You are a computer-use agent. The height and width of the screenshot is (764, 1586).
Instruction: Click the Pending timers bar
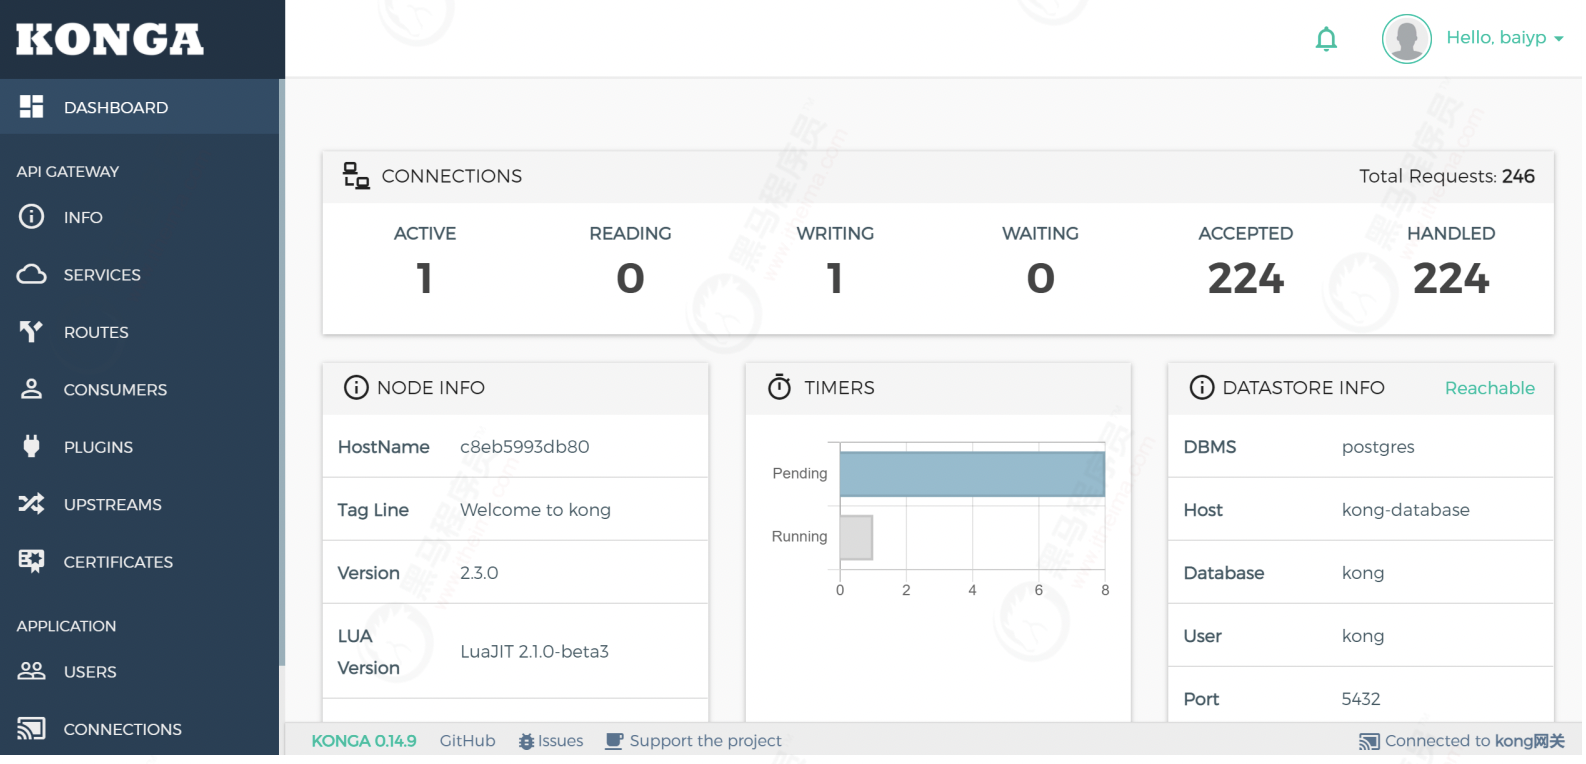pos(972,474)
